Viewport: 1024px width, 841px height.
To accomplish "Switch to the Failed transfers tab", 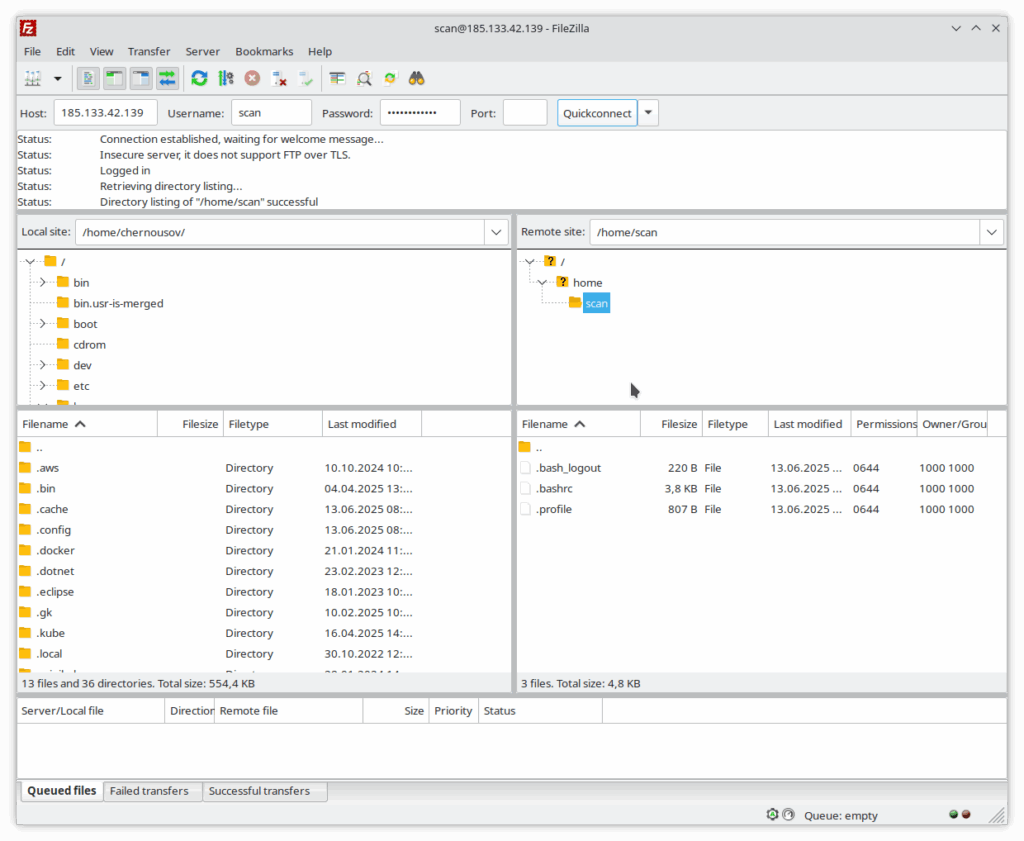I will coord(149,791).
